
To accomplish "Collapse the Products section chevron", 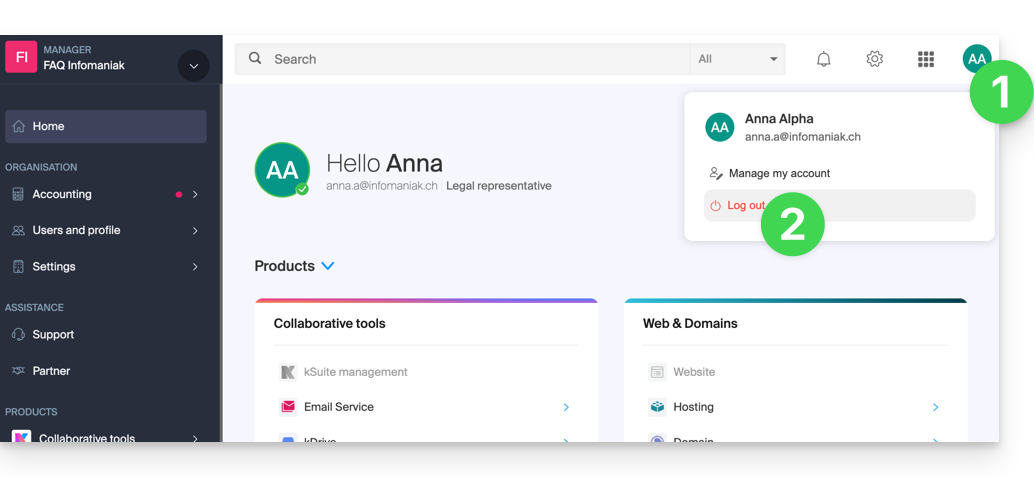I will tap(328, 266).
